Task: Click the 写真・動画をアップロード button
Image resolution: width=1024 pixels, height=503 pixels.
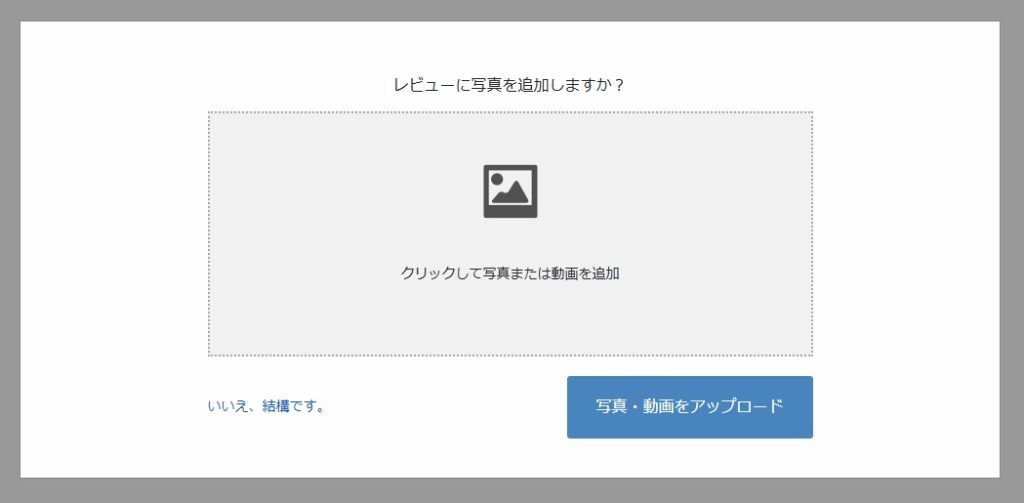Action: (690, 407)
